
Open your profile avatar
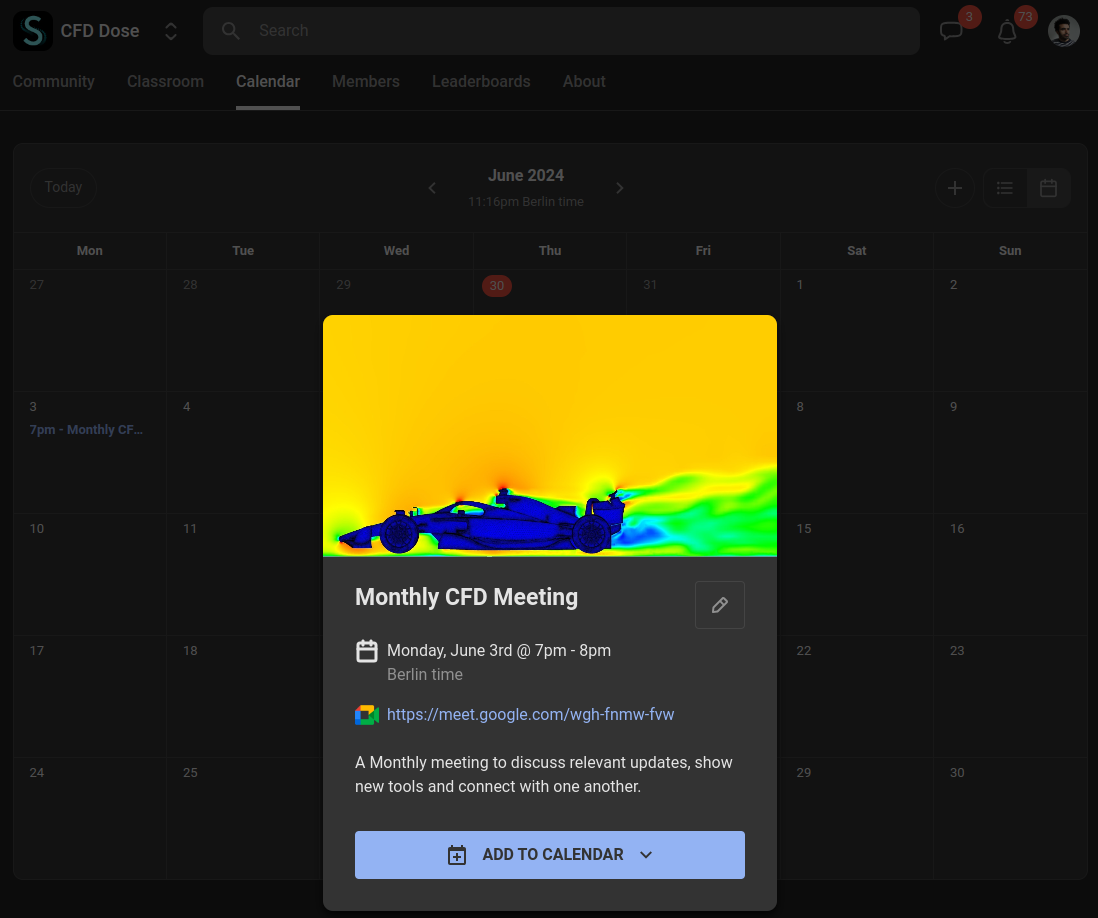(x=1063, y=30)
